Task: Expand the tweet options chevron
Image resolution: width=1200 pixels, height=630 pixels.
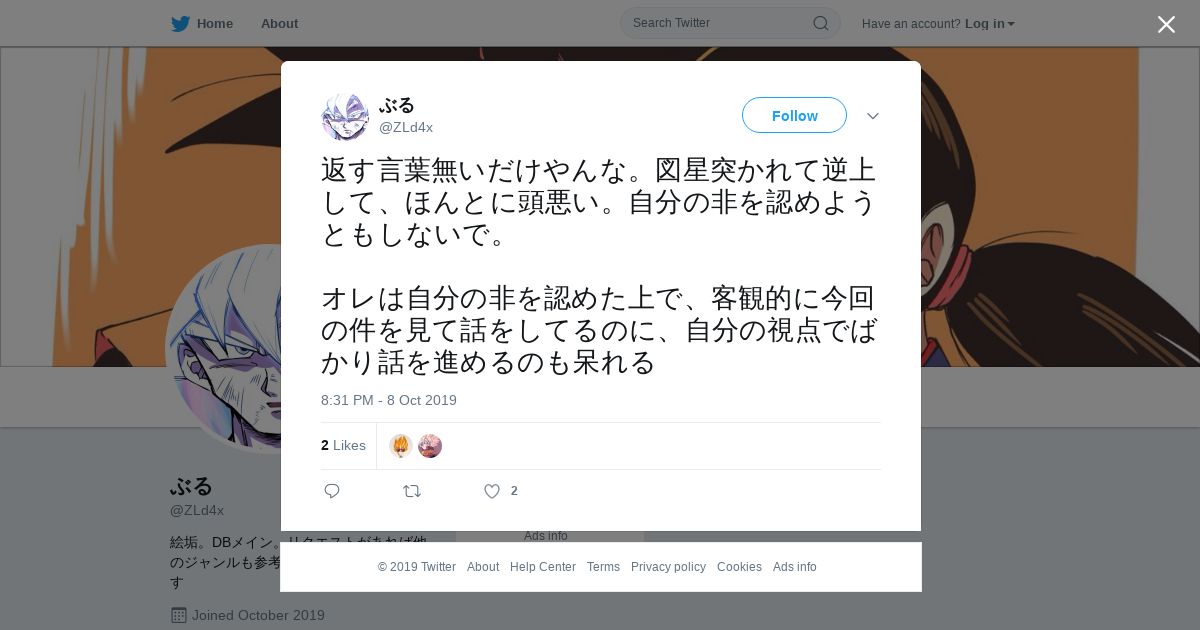Action: click(x=873, y=116)
